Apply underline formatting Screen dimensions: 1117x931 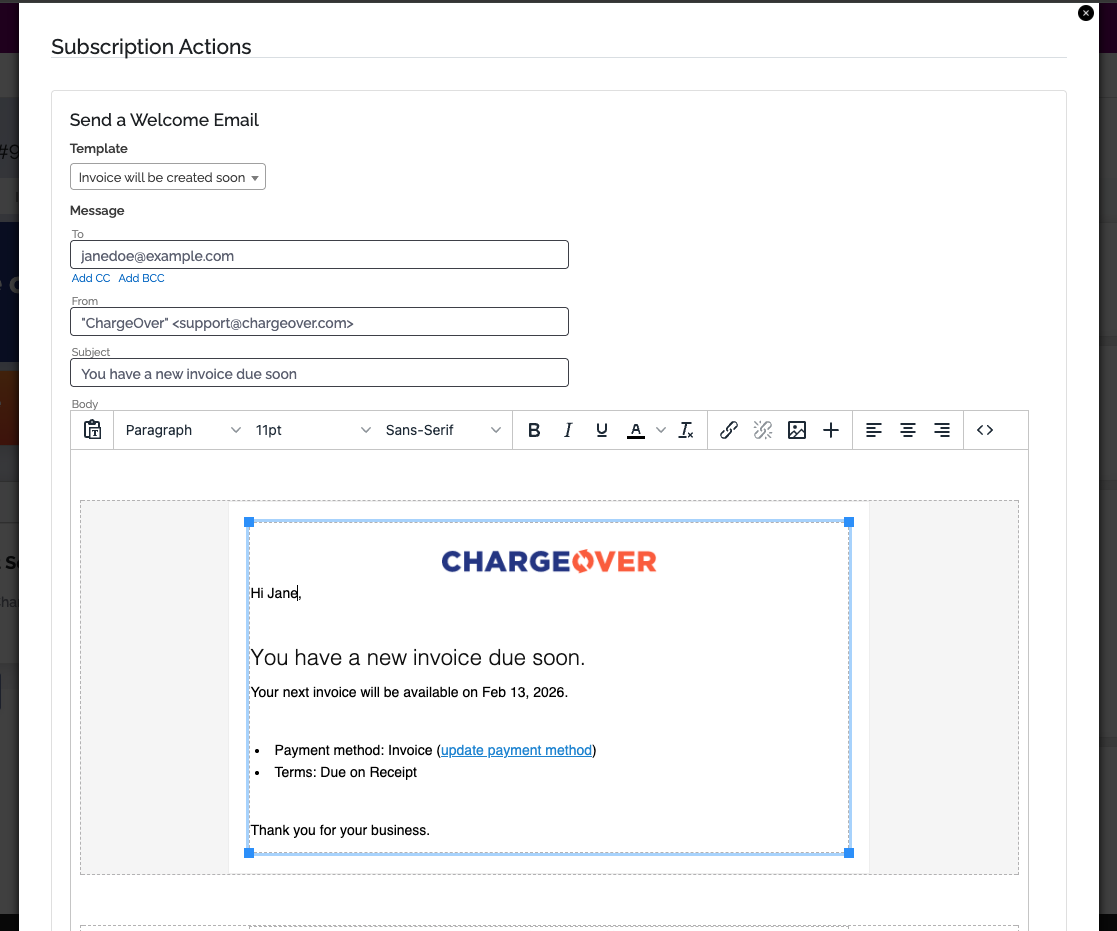click(601, 430)
